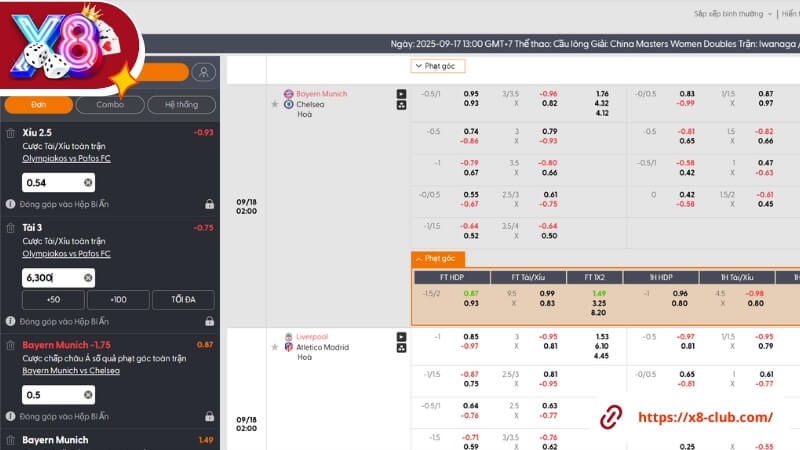
Task: Open Atletico Madrid team logo
Action: click(x=289, y=347)
